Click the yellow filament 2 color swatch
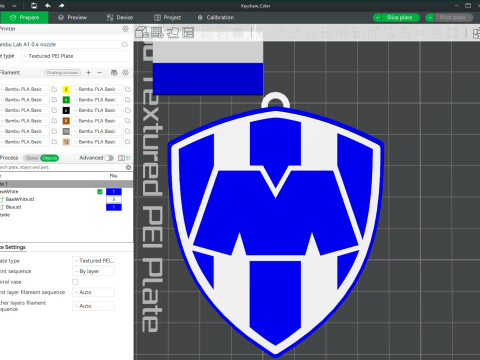Viewport: 480px width, 360px height. click(66, 89)
